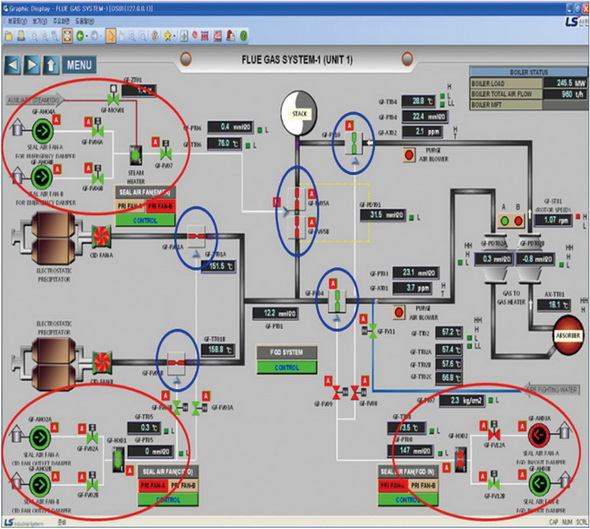Click the CONTROL button under SEAL AIR FAN(EMER)

(145, 220)
